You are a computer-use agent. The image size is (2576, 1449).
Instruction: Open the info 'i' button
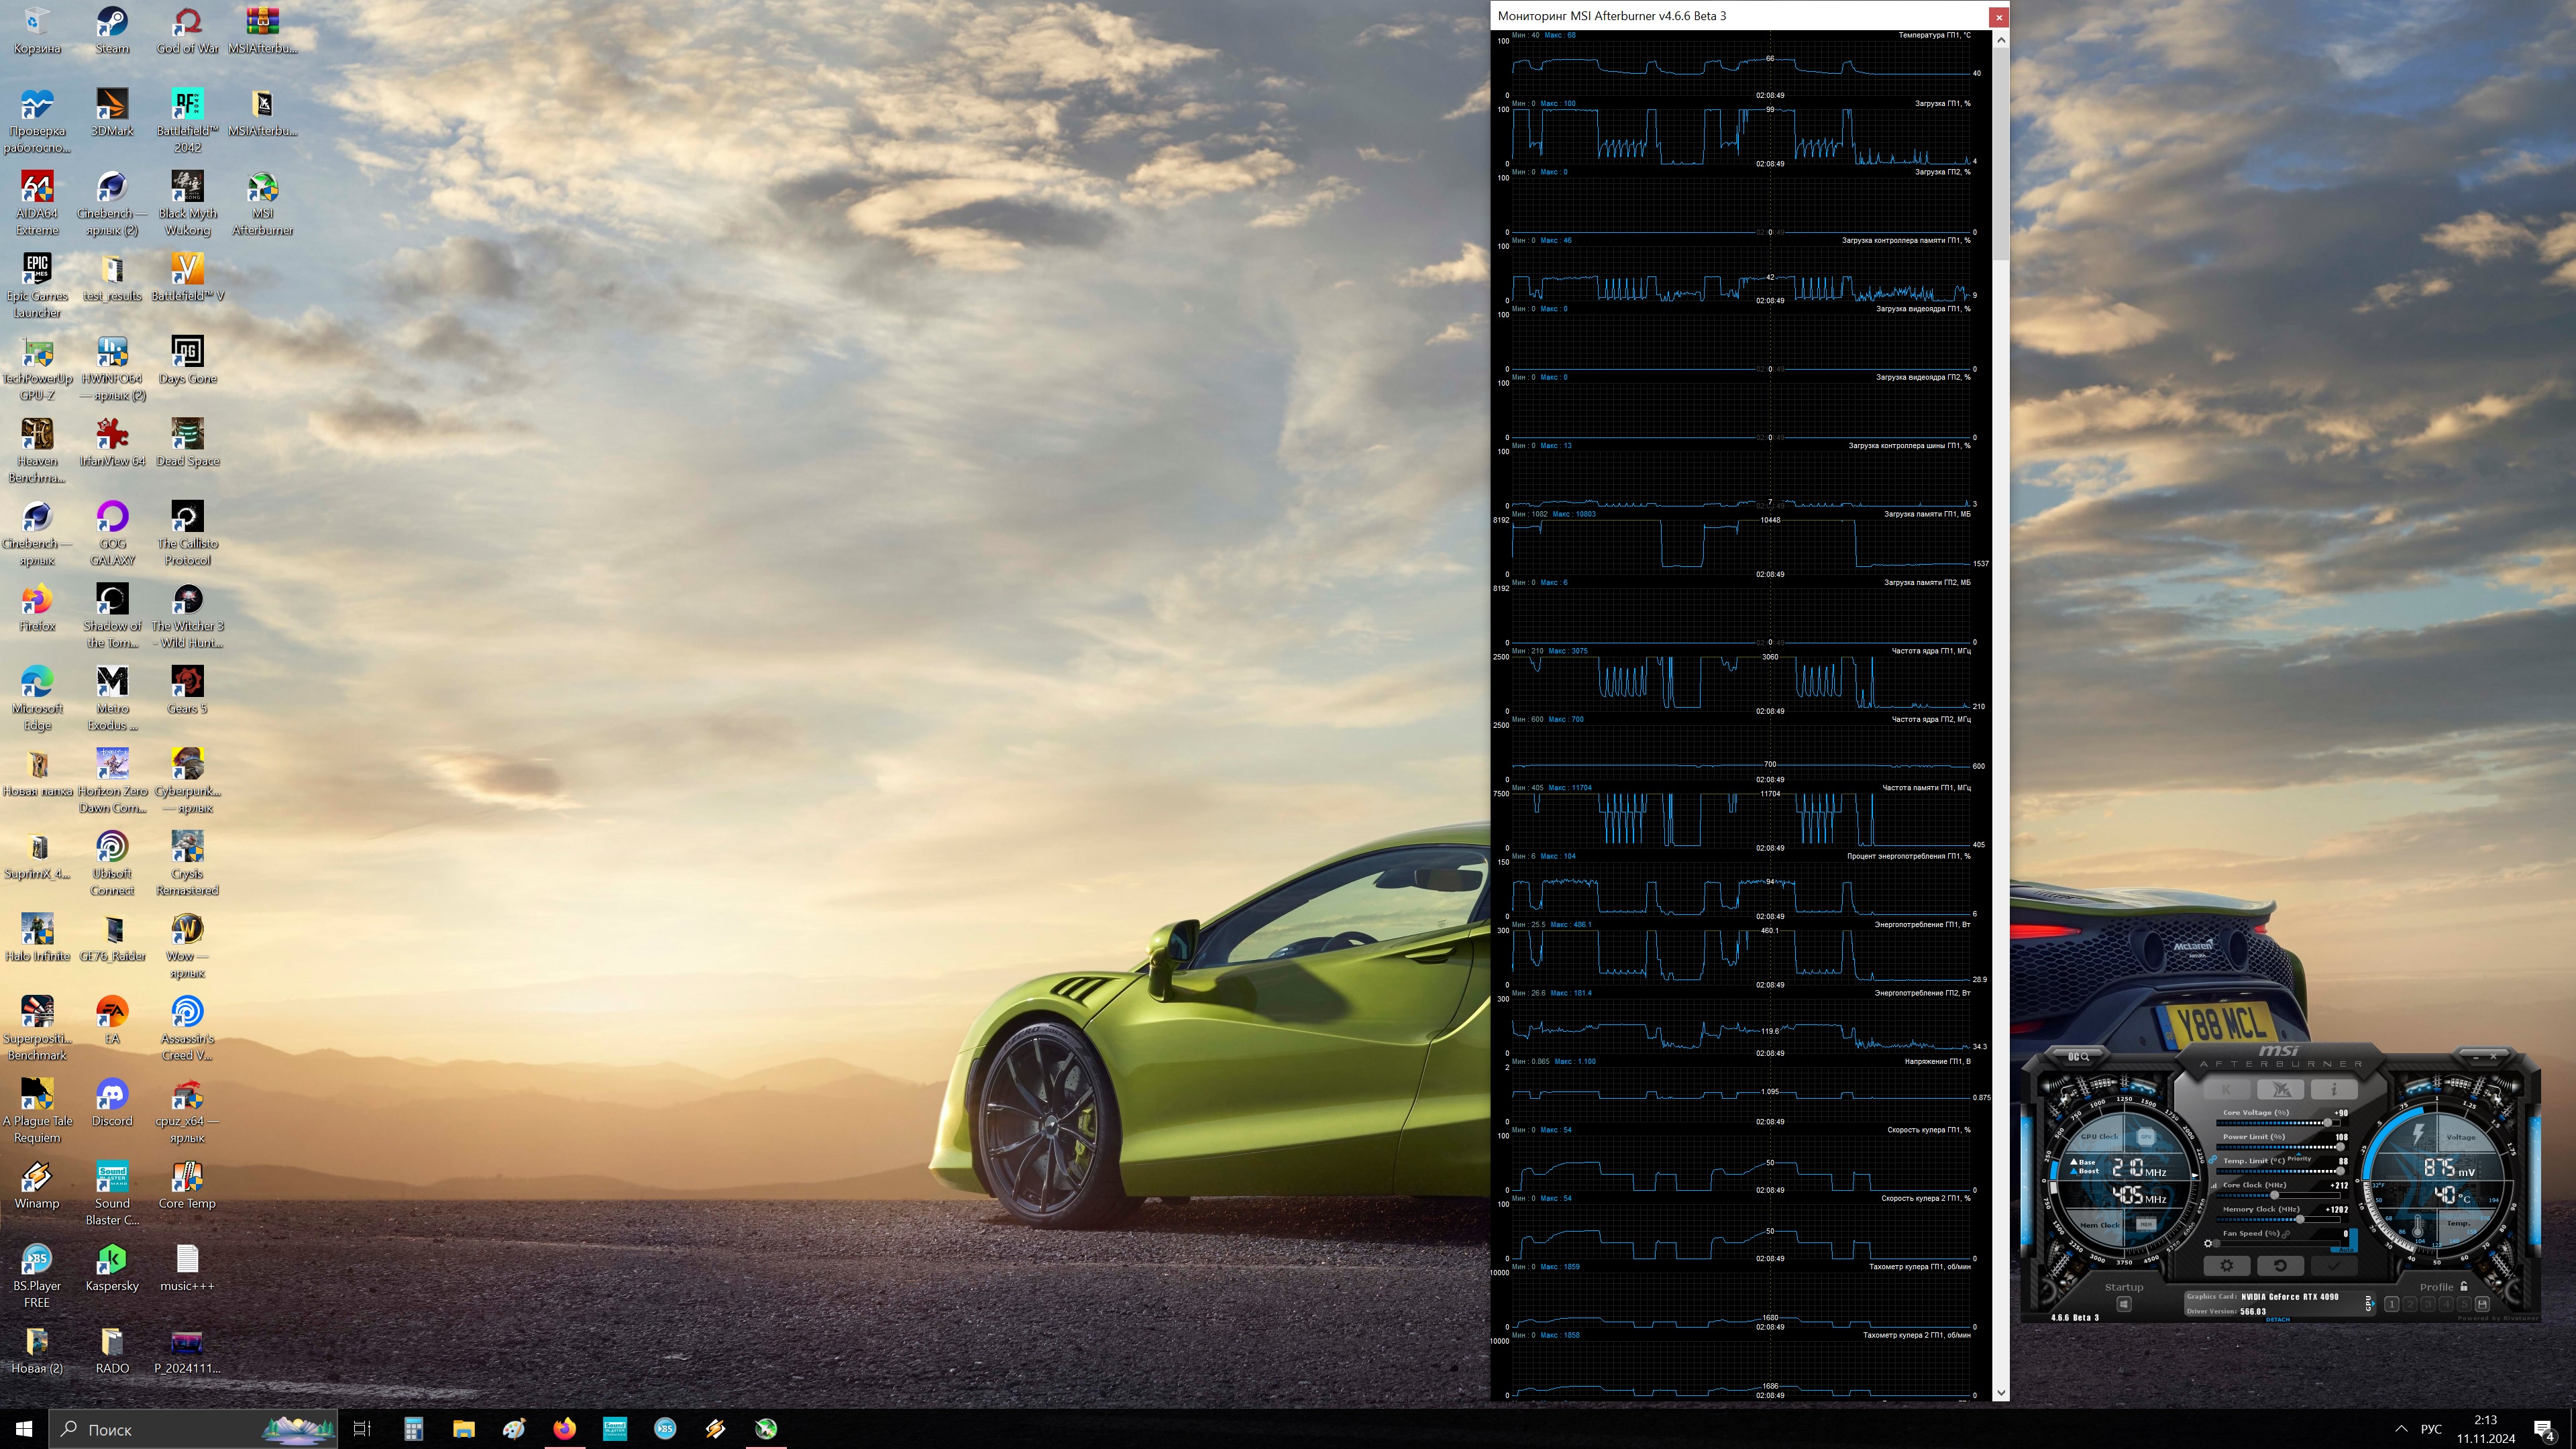point(2334,1089)
